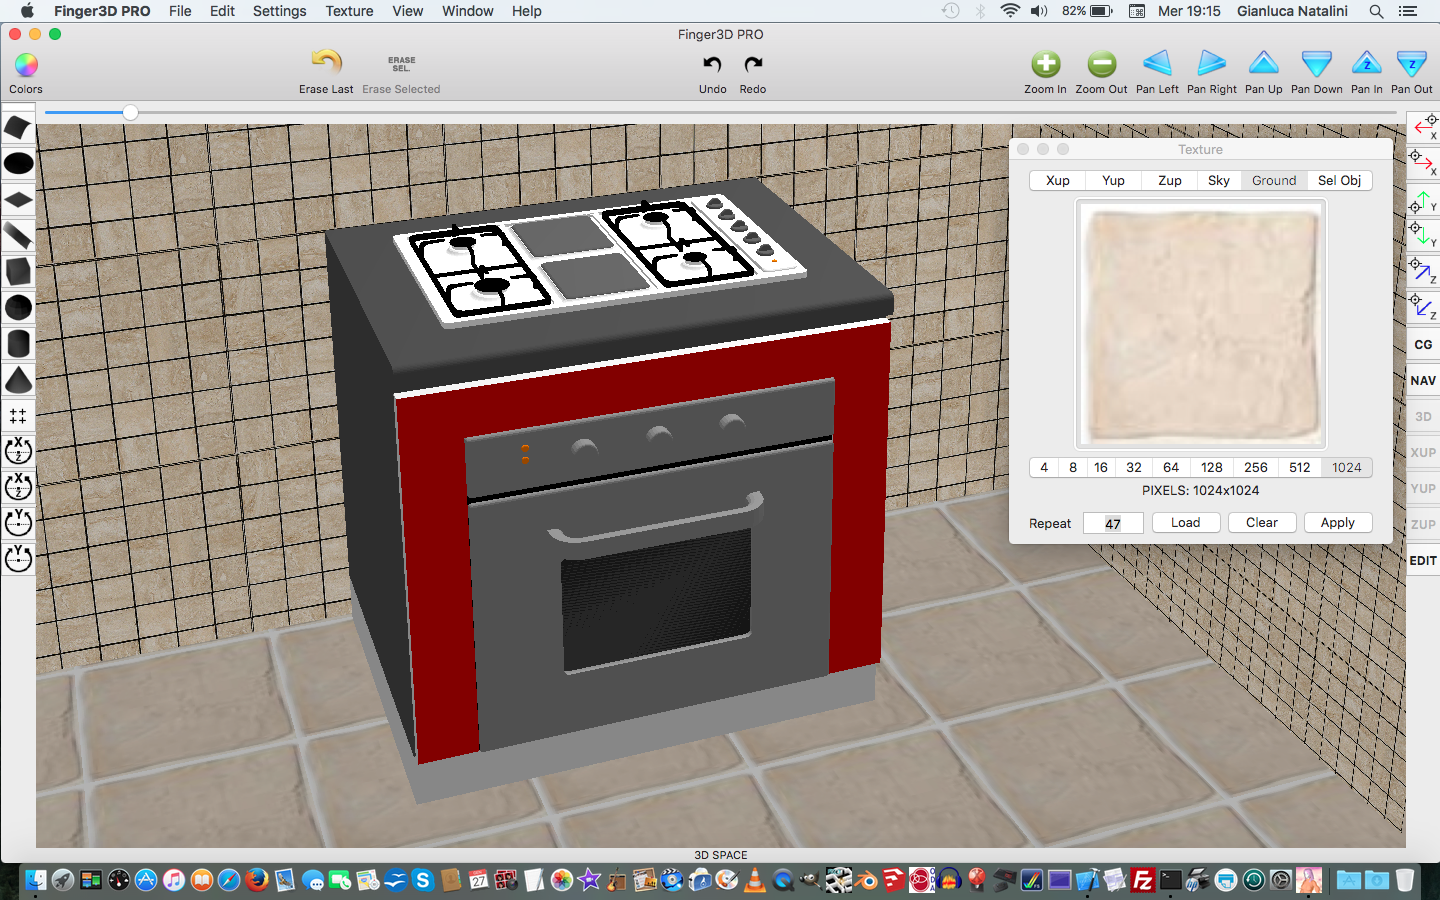Image resolution: width=1440 pixels, height=900 pixels.
Task: Open the Texture menu
Action: pos(349,11)
